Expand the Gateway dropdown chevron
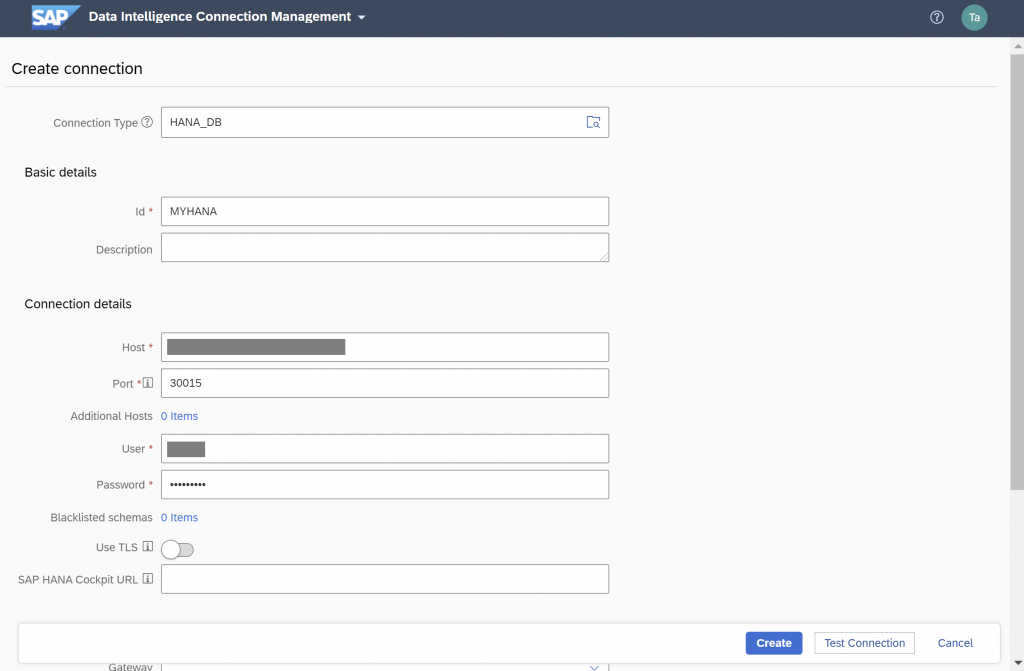Viewport: 1024px width, 671px height. [594, 666]
